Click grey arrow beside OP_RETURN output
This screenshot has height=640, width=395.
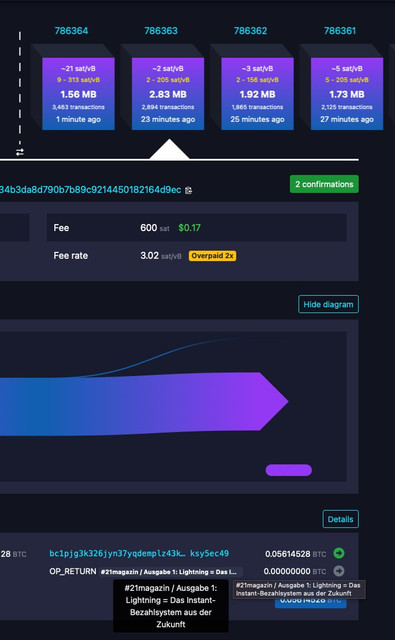click(339, 571)
